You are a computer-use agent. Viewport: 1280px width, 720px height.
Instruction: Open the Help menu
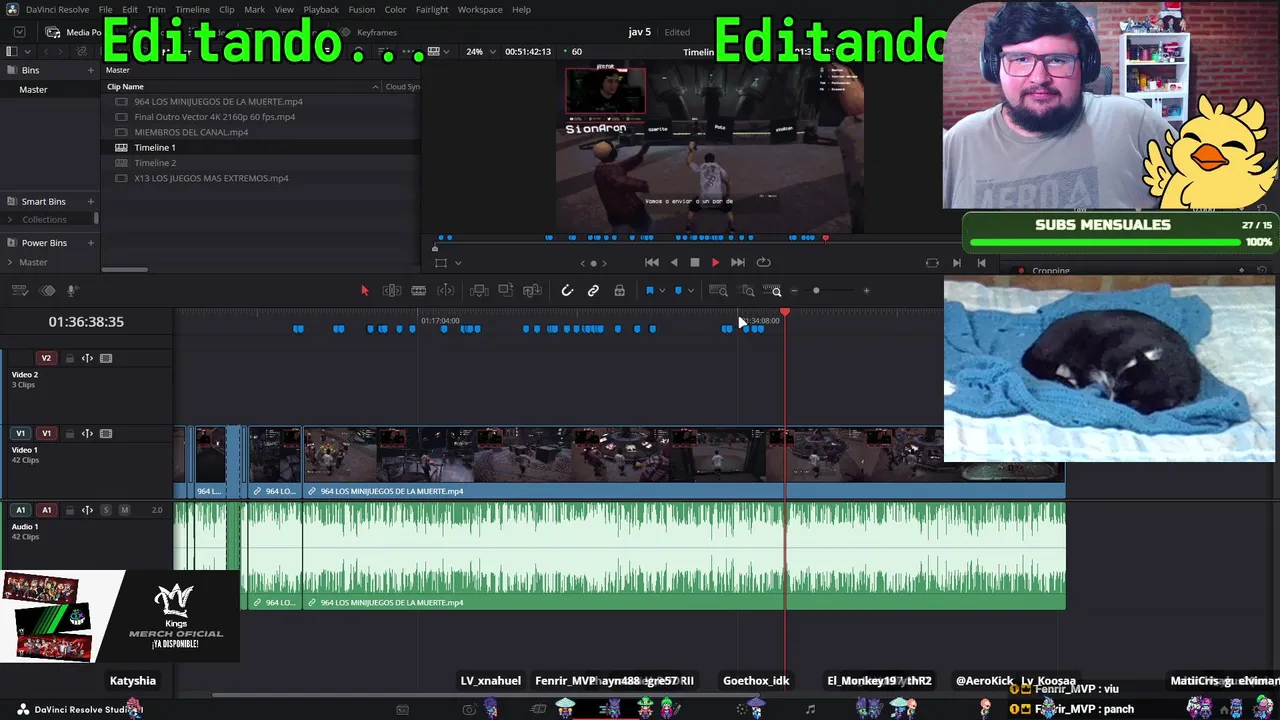[x=522, y=10]
